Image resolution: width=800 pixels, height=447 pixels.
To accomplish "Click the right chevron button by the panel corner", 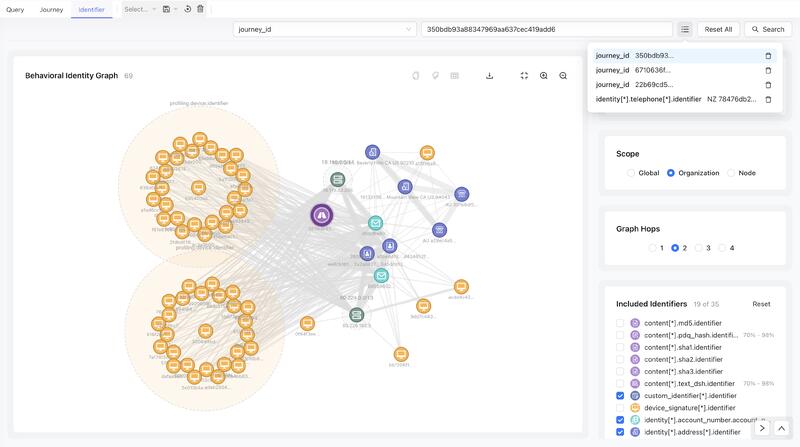I will click(x=762, y=428).
